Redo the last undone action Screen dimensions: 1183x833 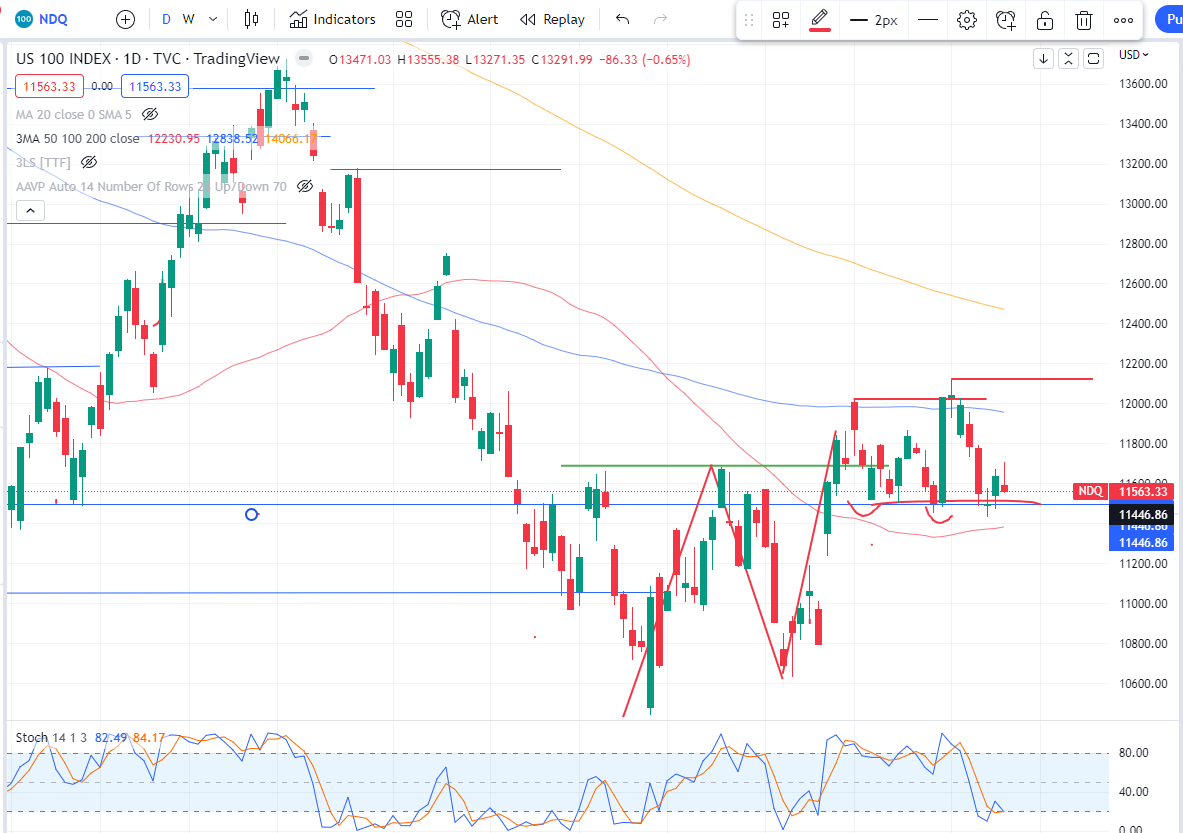(660, 20)
